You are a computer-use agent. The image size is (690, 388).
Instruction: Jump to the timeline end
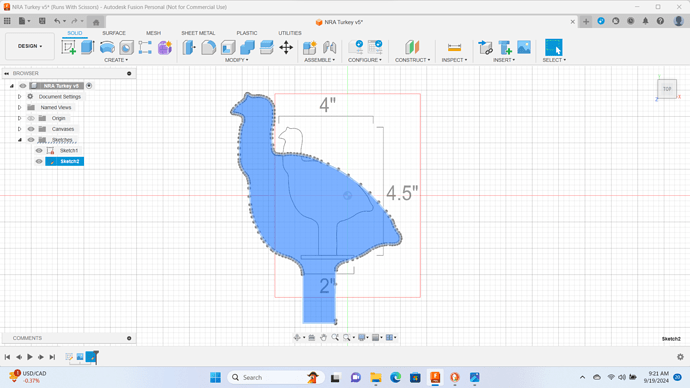(x=52, y=357)
